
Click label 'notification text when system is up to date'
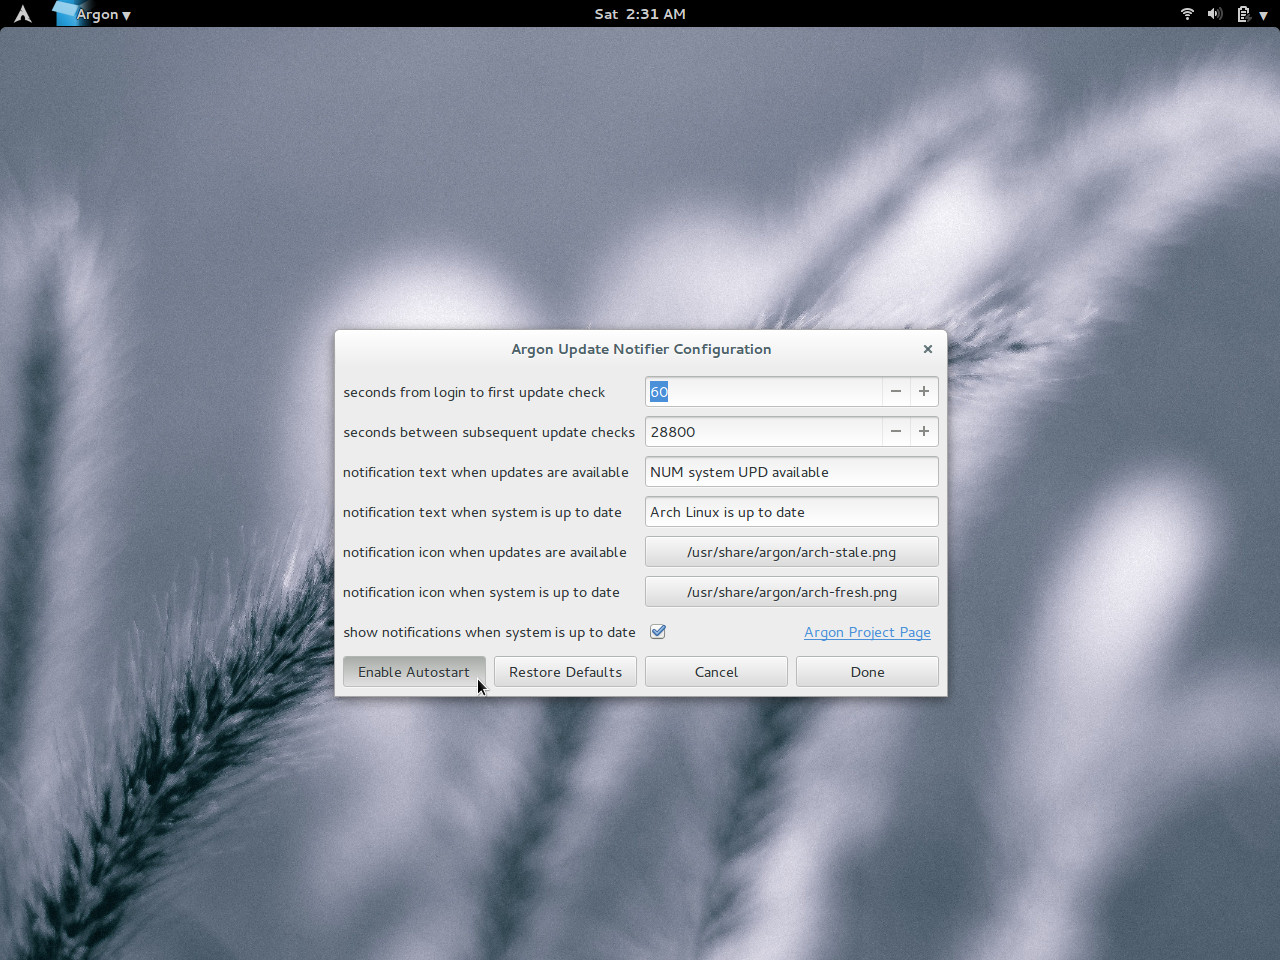coord(482,512)
